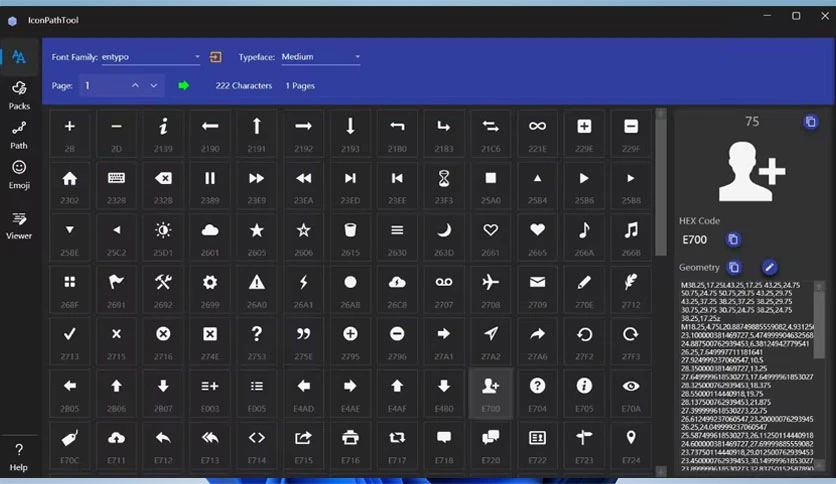Screen dimensions: 836x484
Task: Select the cloud glyph 2601
Action: [x=210, y=237]
